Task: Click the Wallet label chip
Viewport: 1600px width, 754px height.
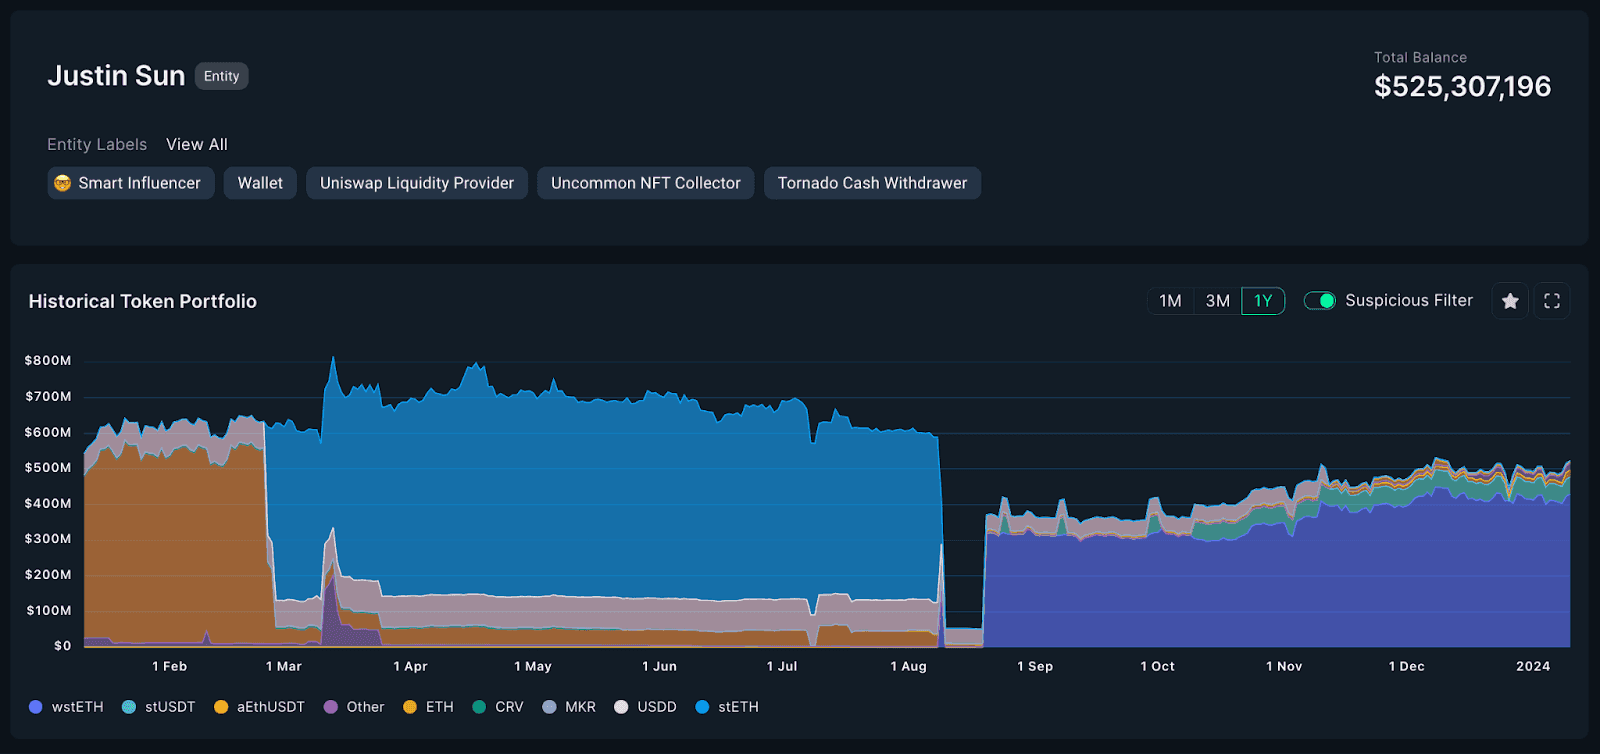Action: click(x=260, y=183)
